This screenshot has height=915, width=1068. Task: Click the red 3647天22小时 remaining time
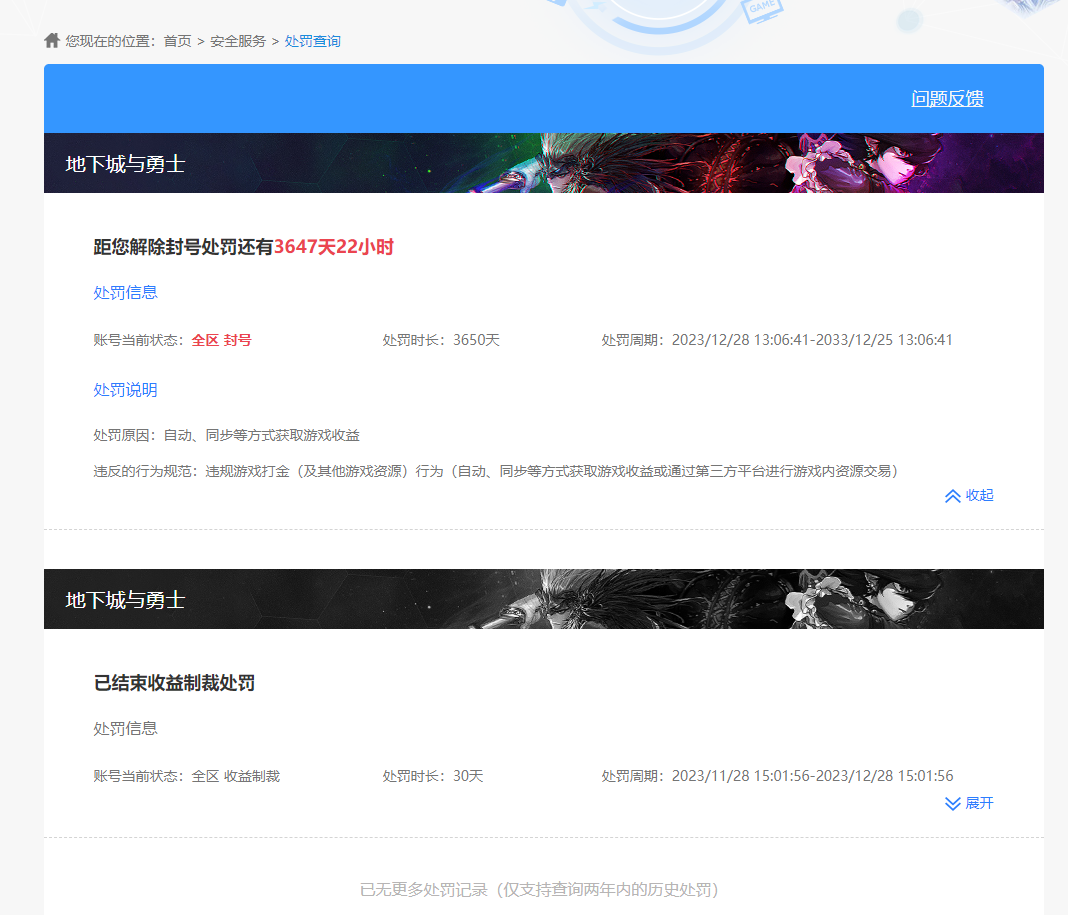point(334,247)
